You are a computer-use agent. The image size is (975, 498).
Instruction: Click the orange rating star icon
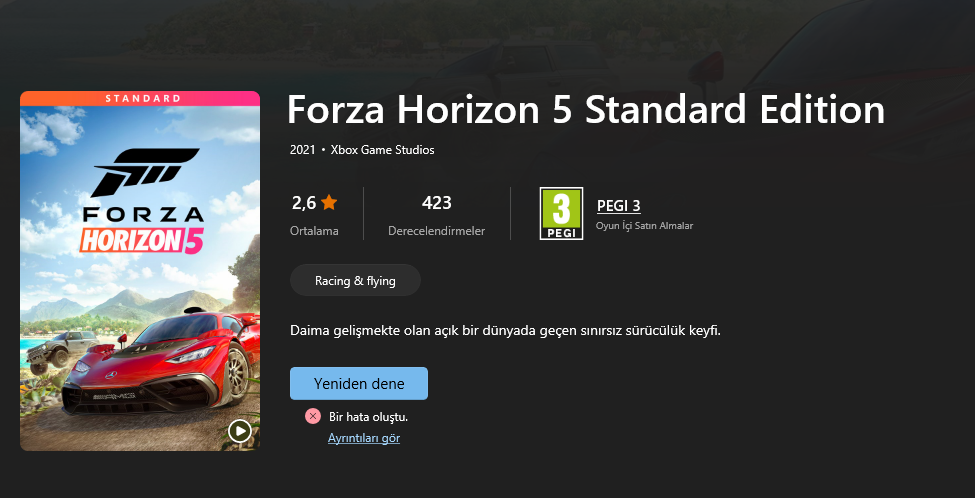[x=330, y=202]
